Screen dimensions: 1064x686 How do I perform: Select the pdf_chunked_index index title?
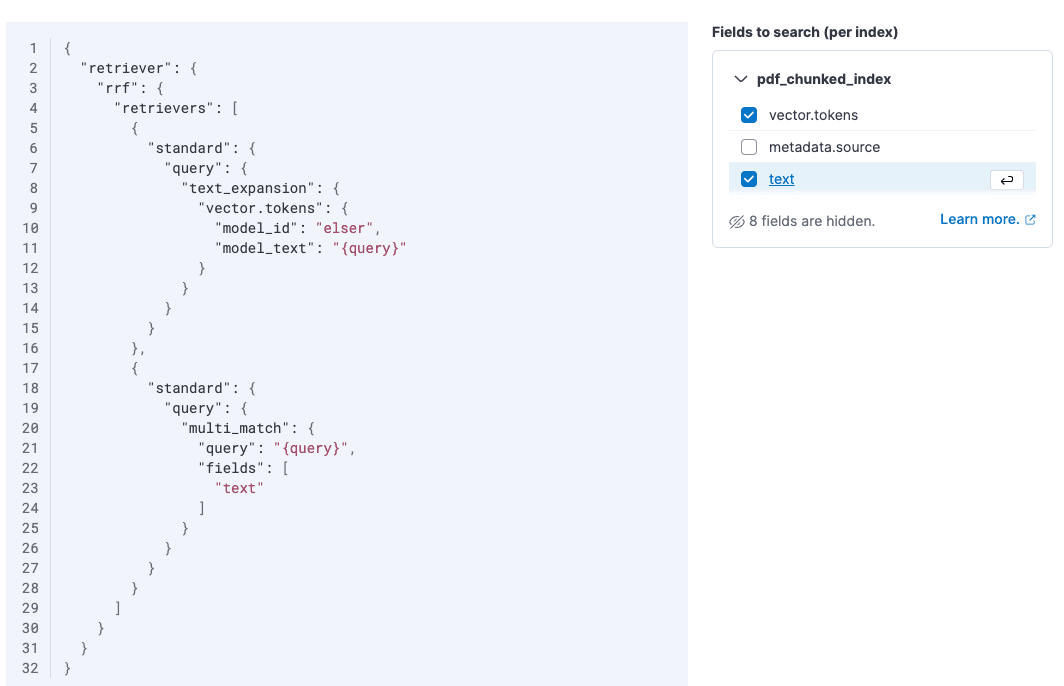pyautogui.click(x=824, y=79)
